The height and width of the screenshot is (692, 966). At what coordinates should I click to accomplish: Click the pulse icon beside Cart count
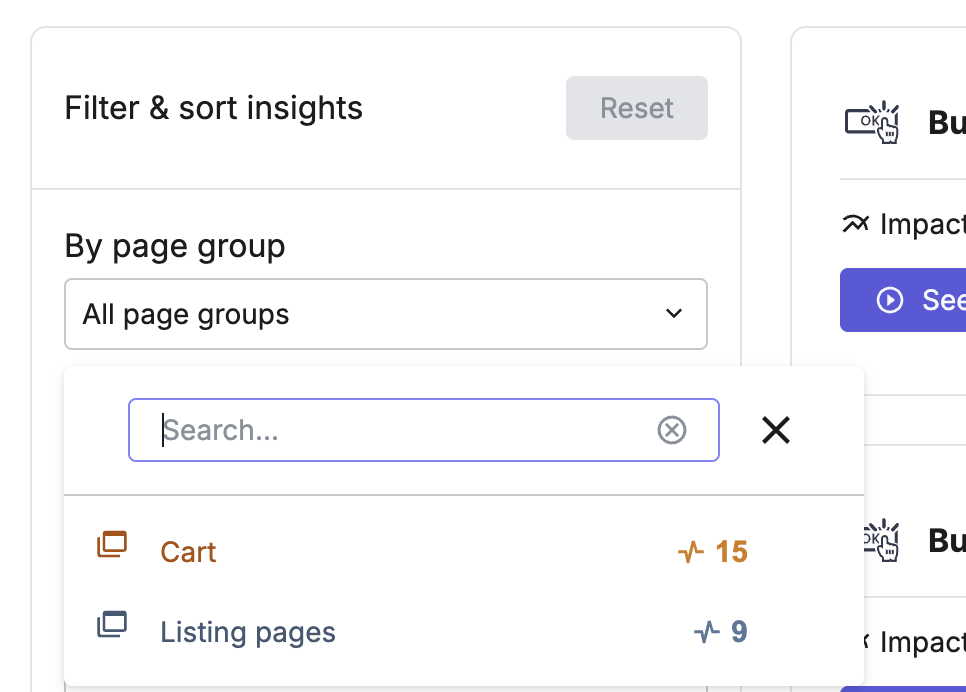pos(691,552)
